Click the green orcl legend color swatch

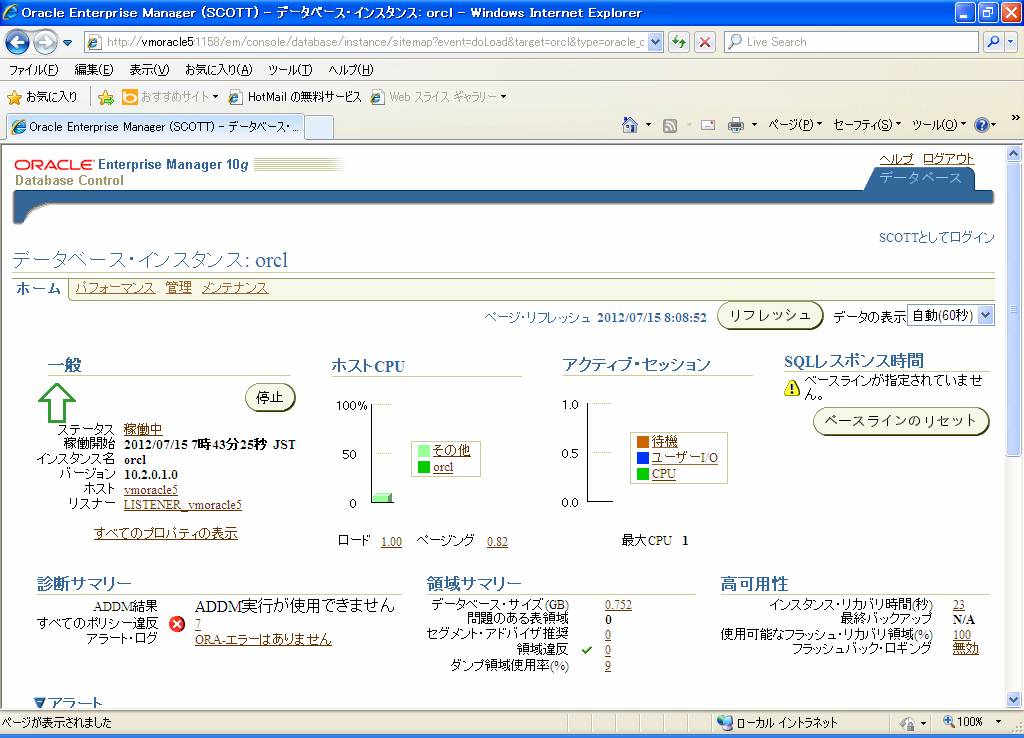tap(424, 467)
